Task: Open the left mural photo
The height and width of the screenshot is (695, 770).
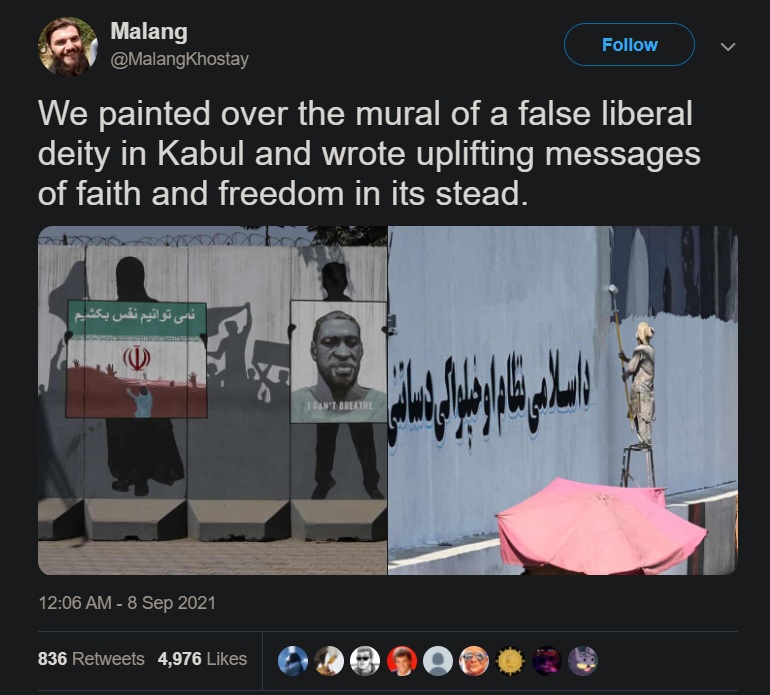Action: [x=213, y=400]
